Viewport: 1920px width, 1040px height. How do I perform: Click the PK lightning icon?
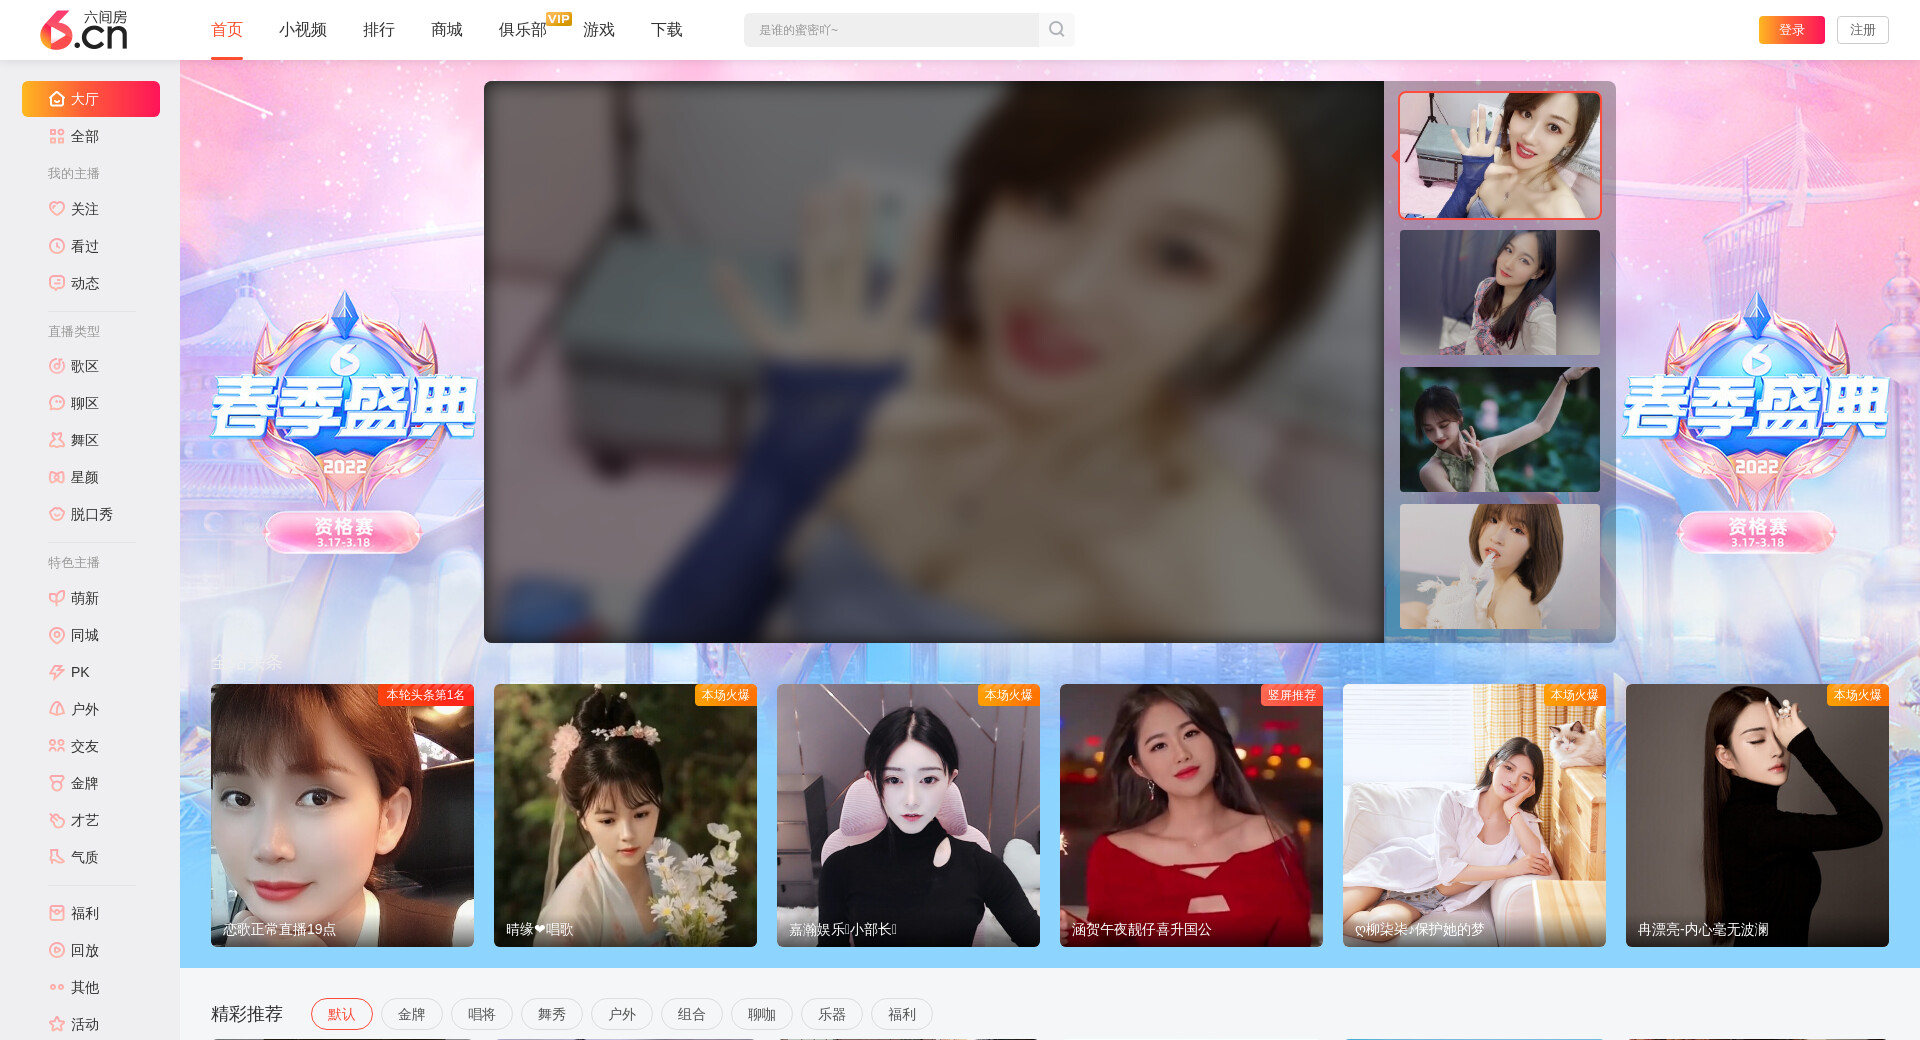pyautogui.click(x=57, y=672)
